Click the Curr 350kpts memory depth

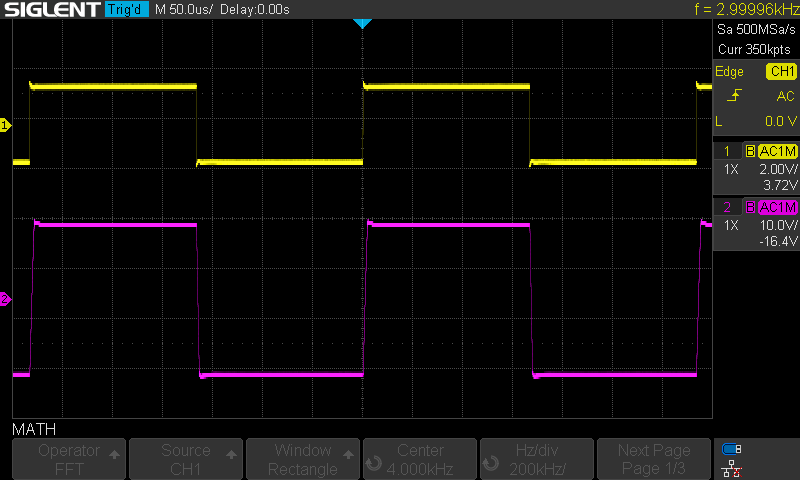754,49
